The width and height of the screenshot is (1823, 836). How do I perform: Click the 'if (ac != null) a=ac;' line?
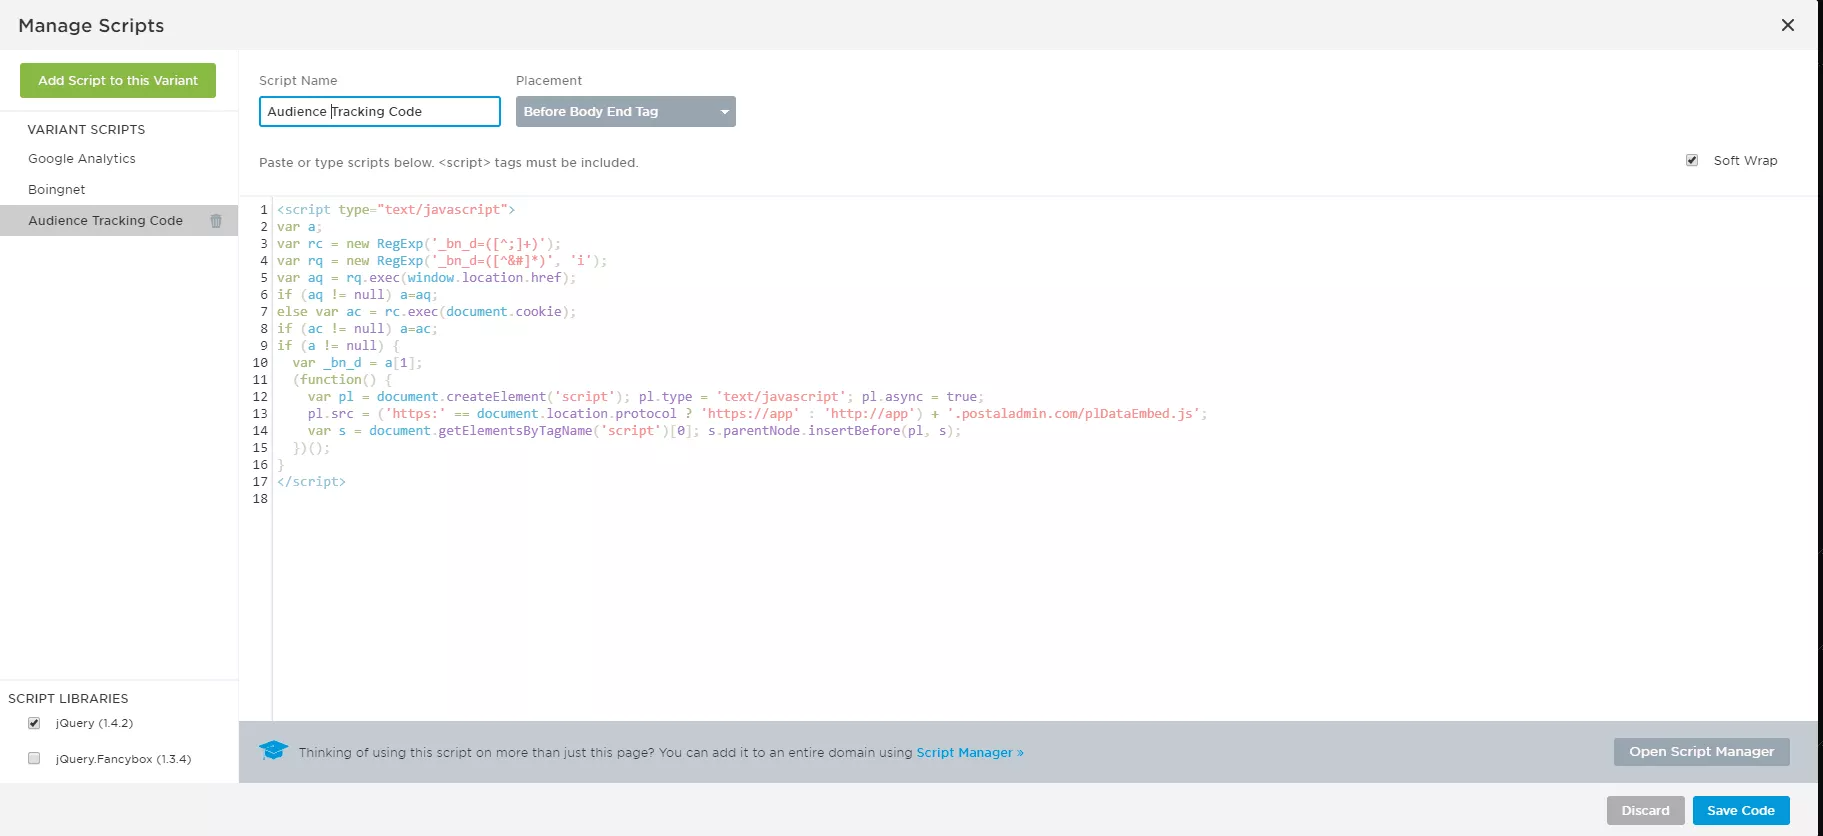coord(357,329)
